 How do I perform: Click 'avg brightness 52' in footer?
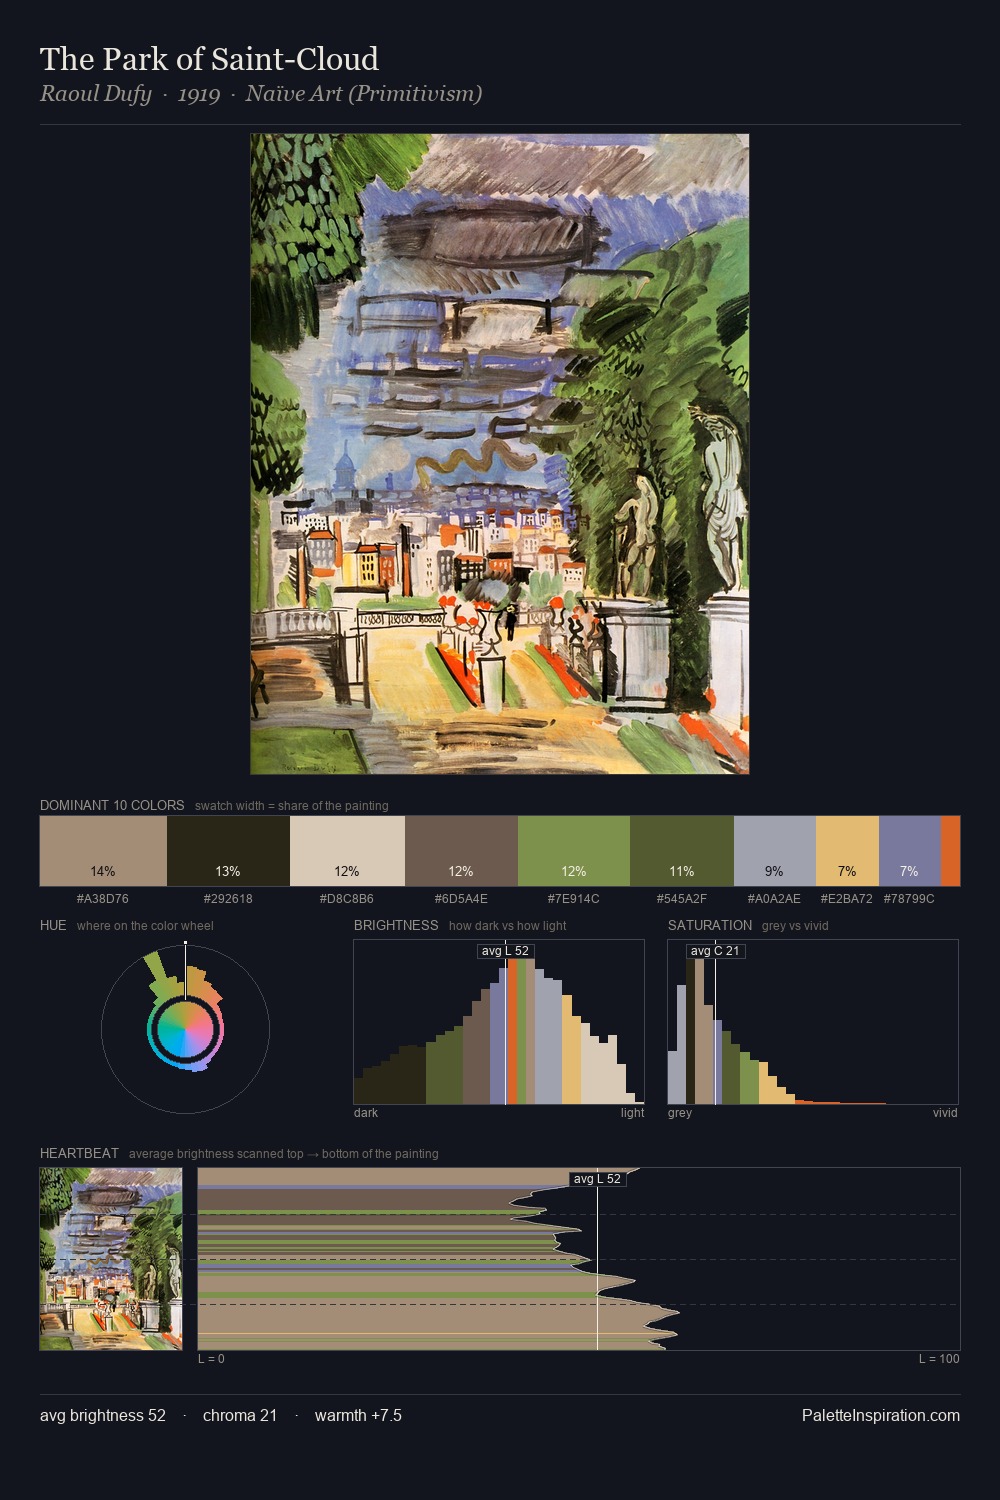pyautogui.click(x=103, y=1415)
